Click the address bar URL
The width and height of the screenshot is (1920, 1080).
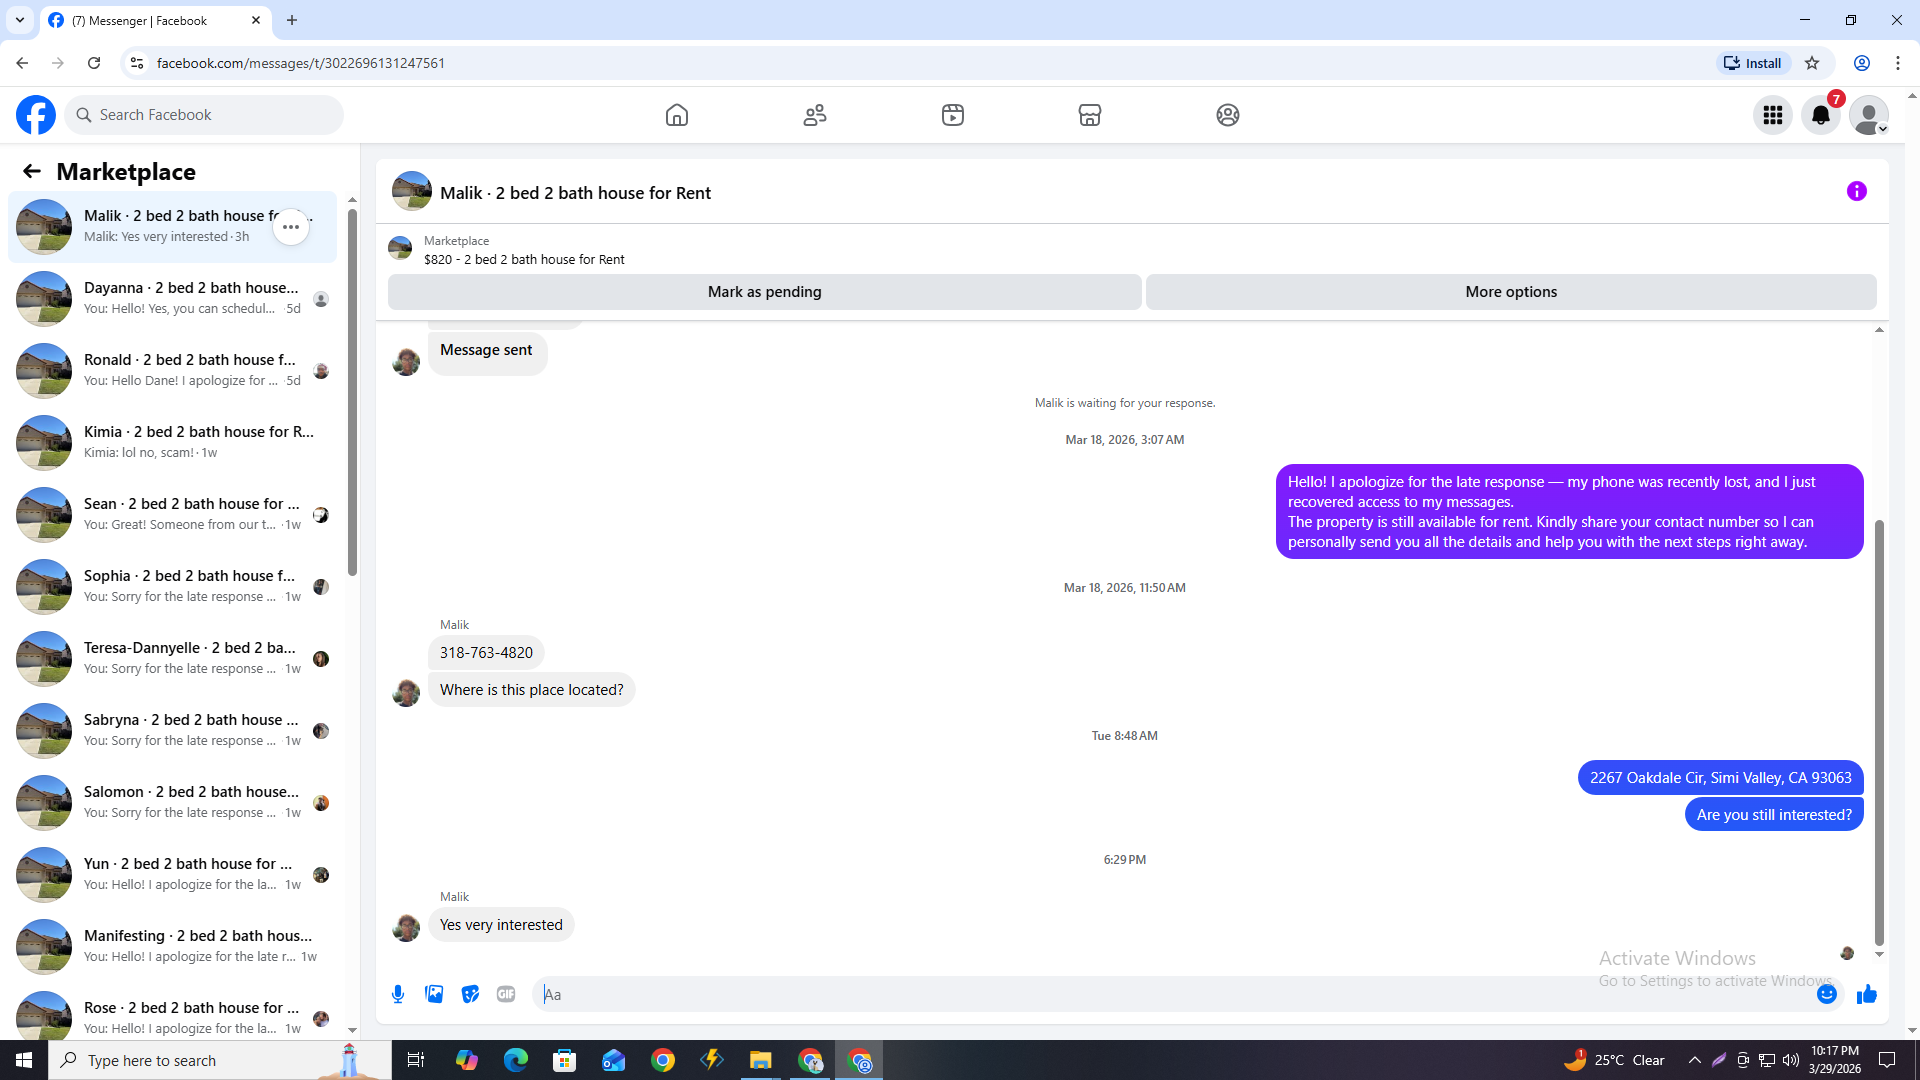pos(301,63)
